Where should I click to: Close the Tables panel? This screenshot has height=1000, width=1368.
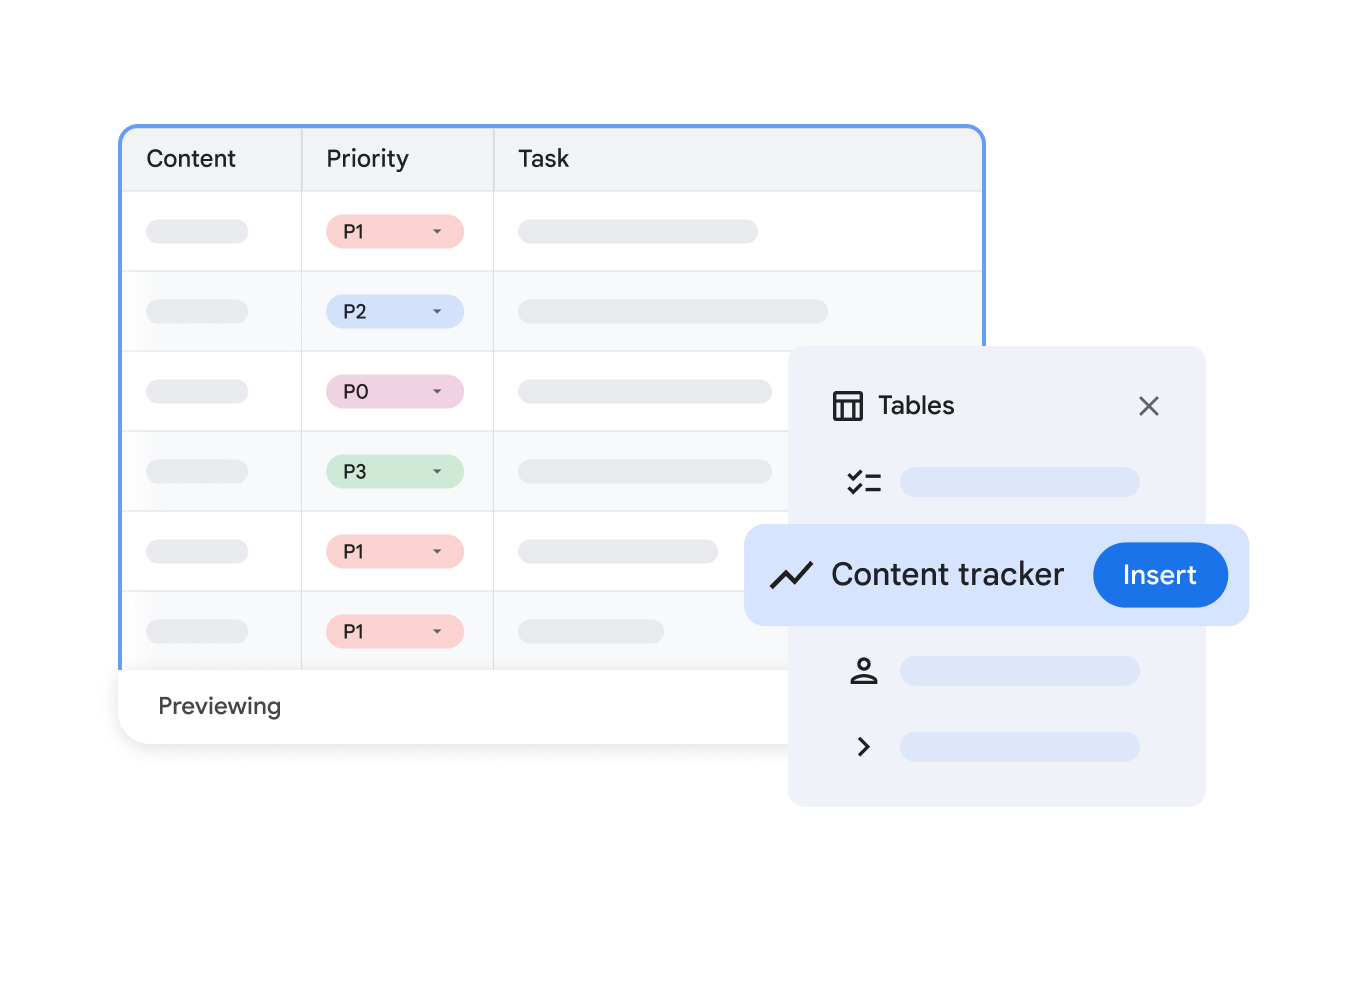pyautogui.click(x=1148, y=406)
